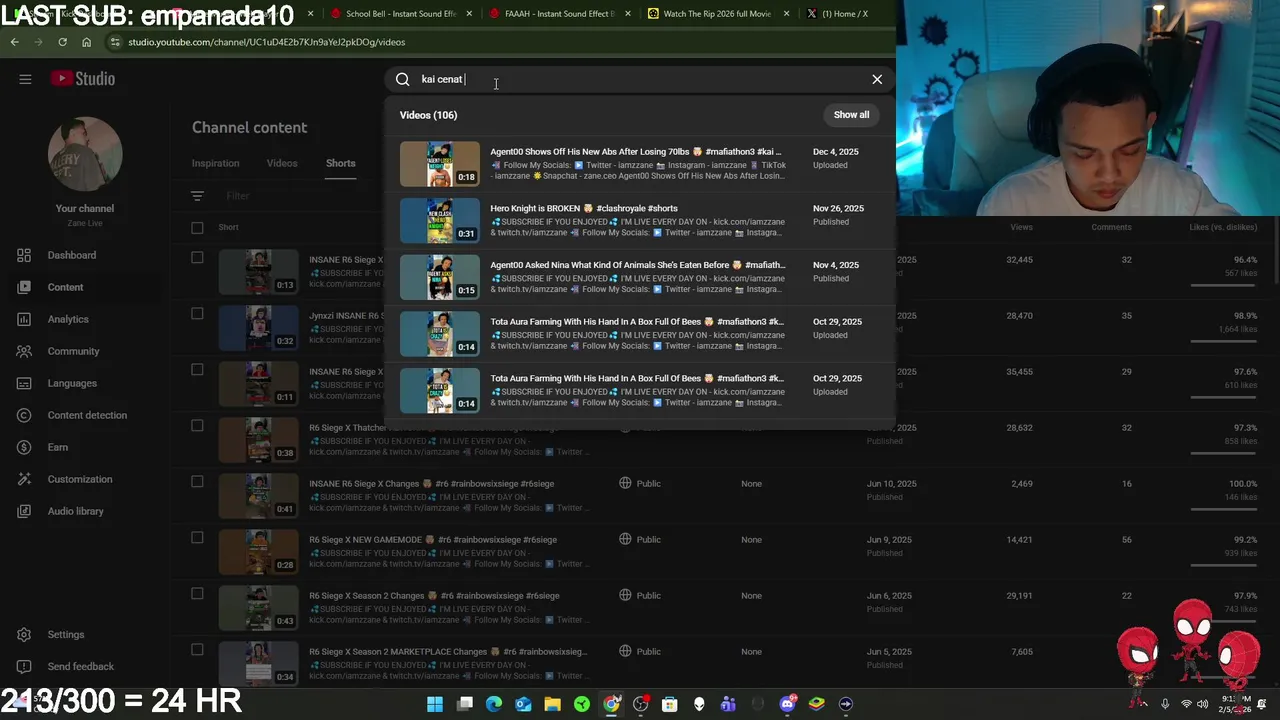The height and width of the screenshot is (720, 1280).
Task: Open the YouTube Studio hamburger menu
Action: 25,79
